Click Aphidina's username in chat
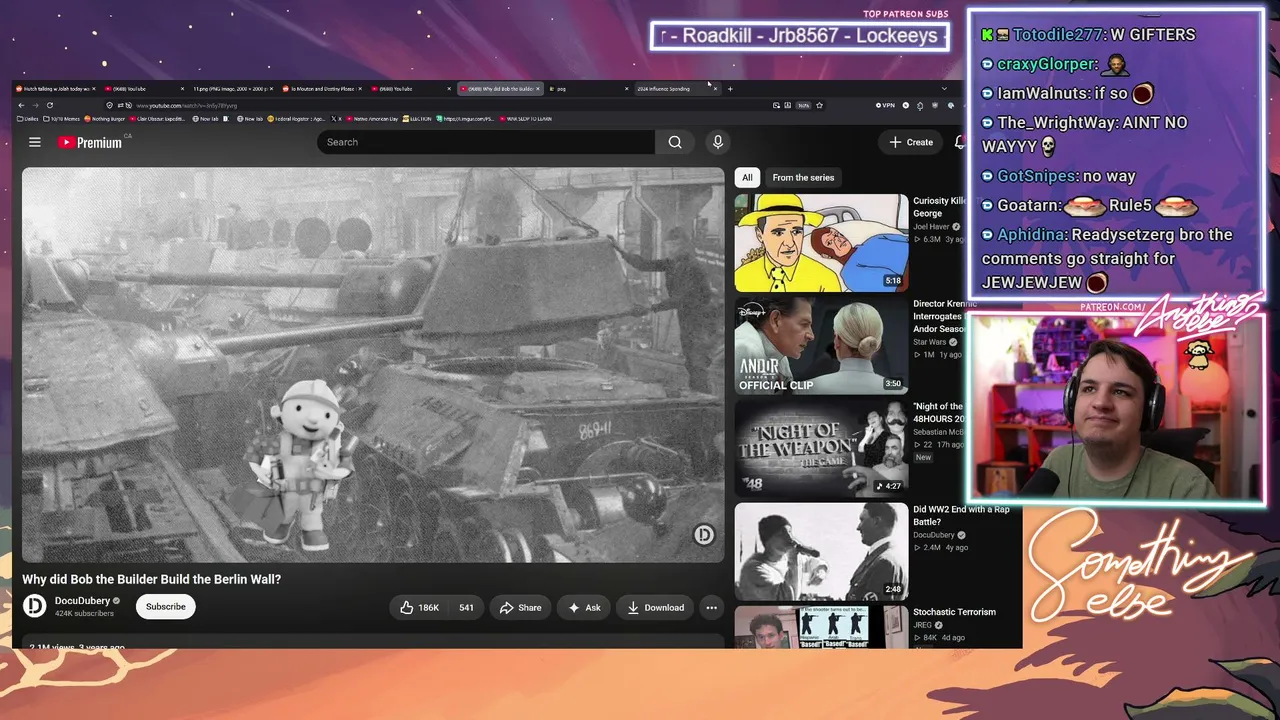 pos(1030,234)
